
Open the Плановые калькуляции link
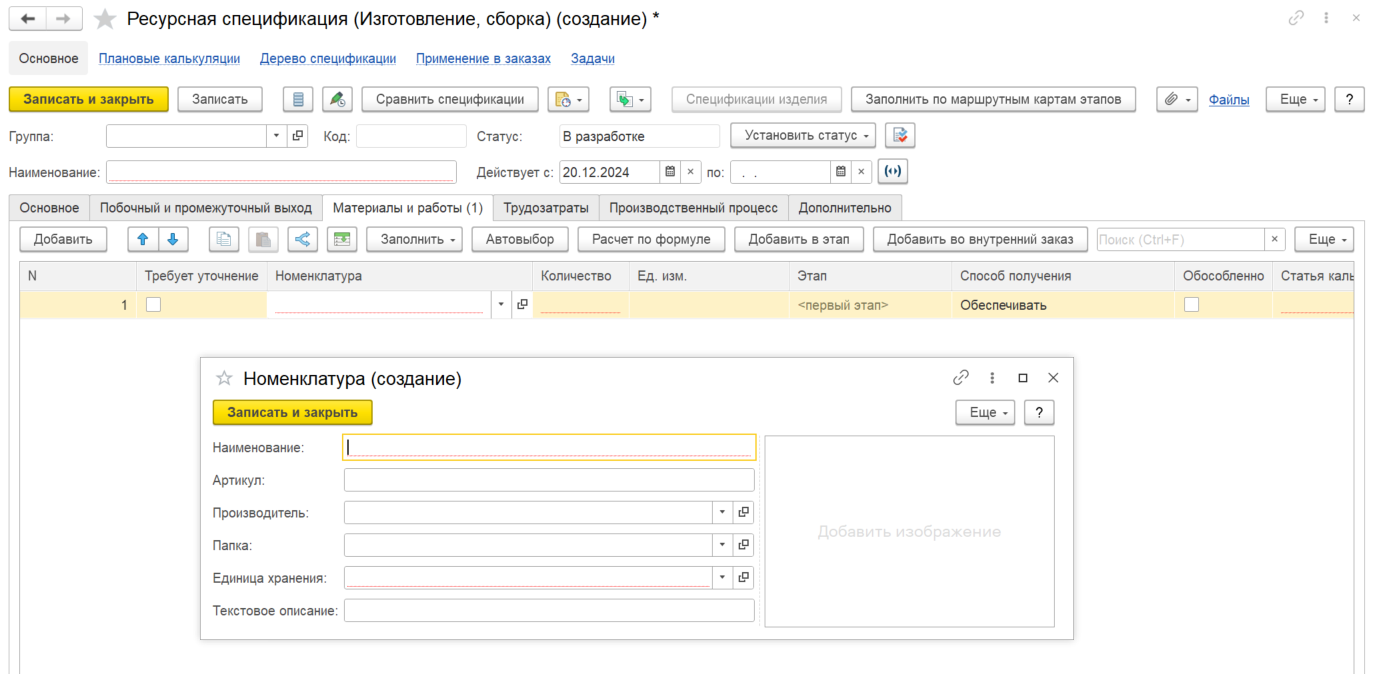click(x=169, y=59)
